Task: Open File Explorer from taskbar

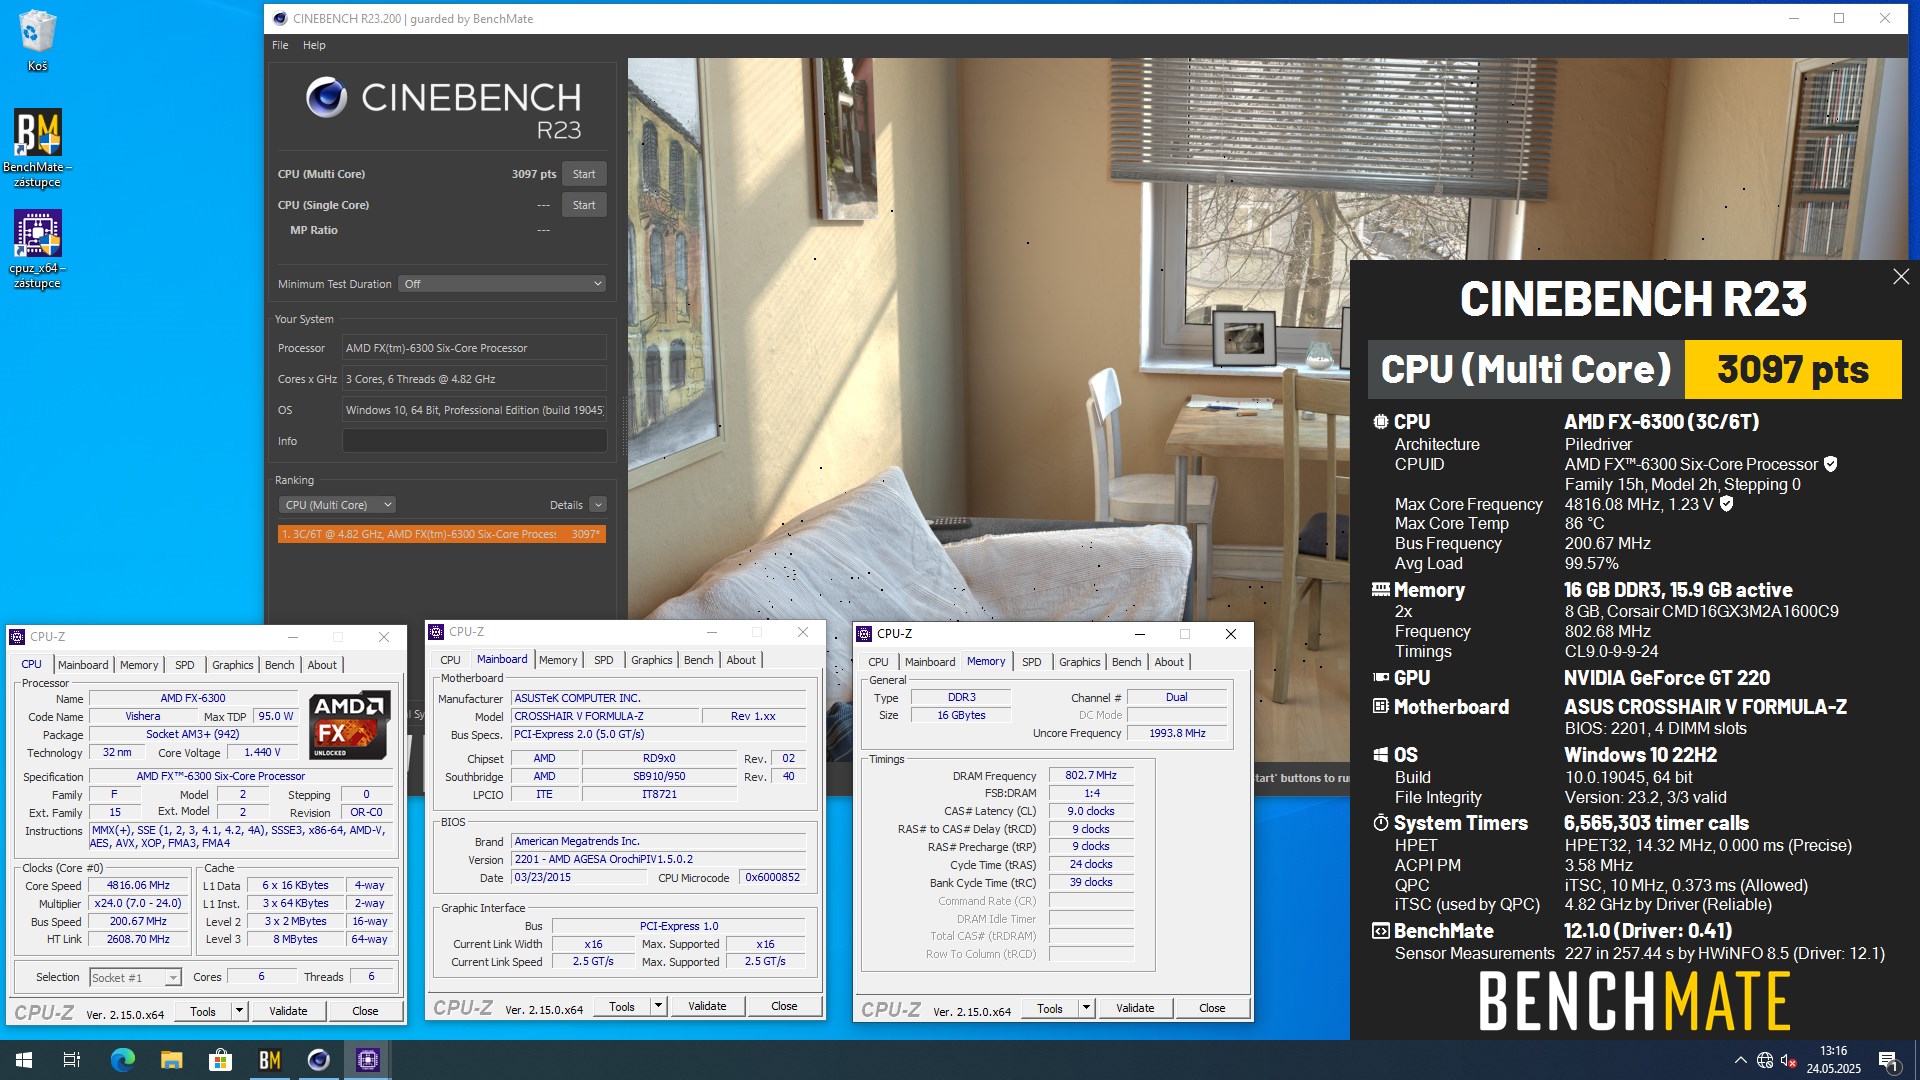Action: pyautogui.click(x=171, y=1060)
